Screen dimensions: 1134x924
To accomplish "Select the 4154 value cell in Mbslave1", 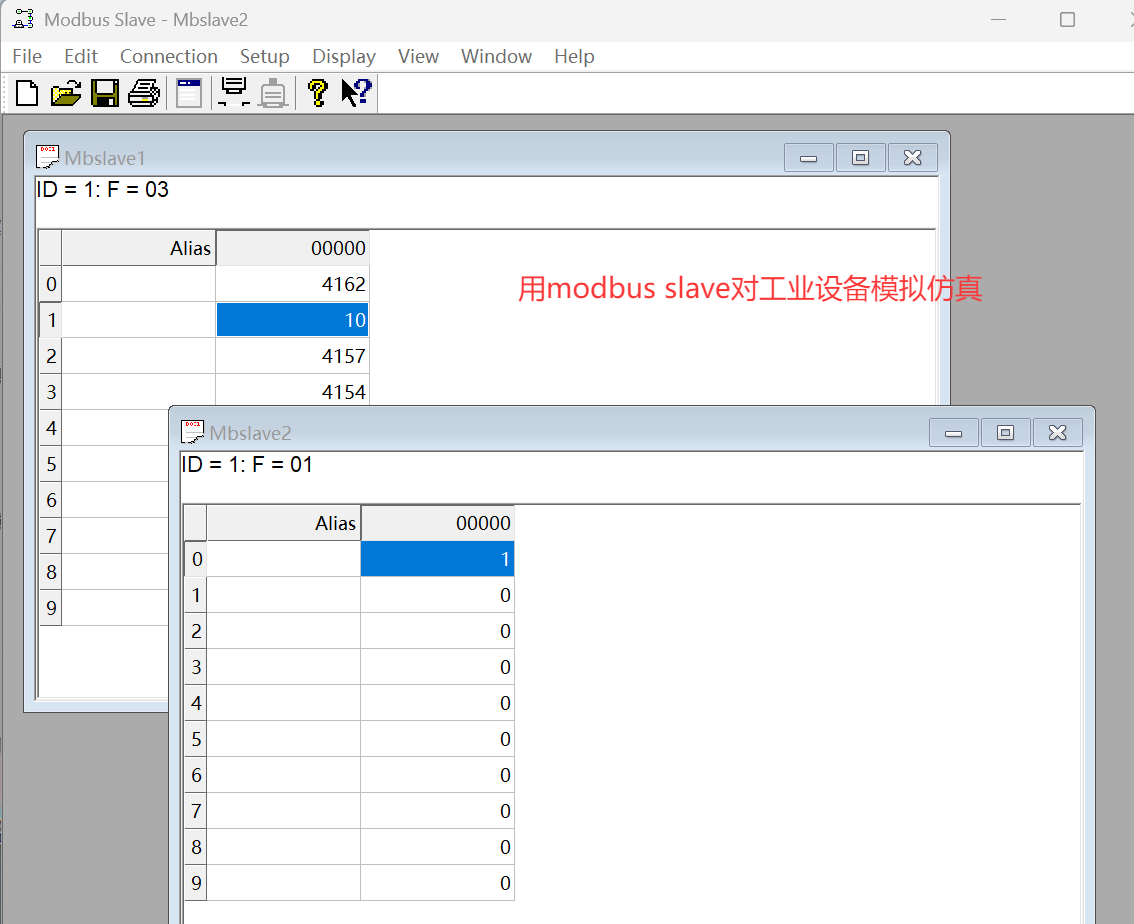I will (292, 390).
